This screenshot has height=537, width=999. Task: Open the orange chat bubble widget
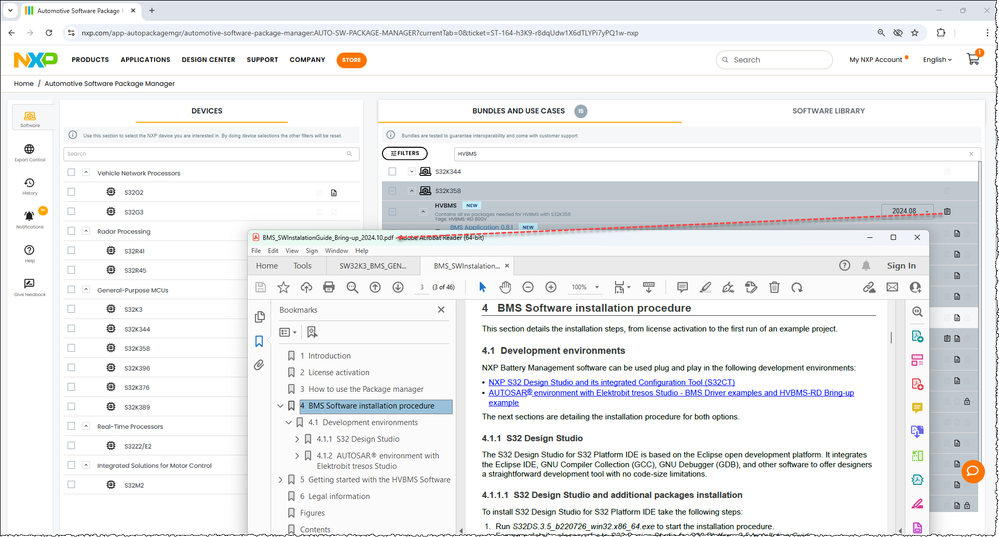tap(973, 471)
